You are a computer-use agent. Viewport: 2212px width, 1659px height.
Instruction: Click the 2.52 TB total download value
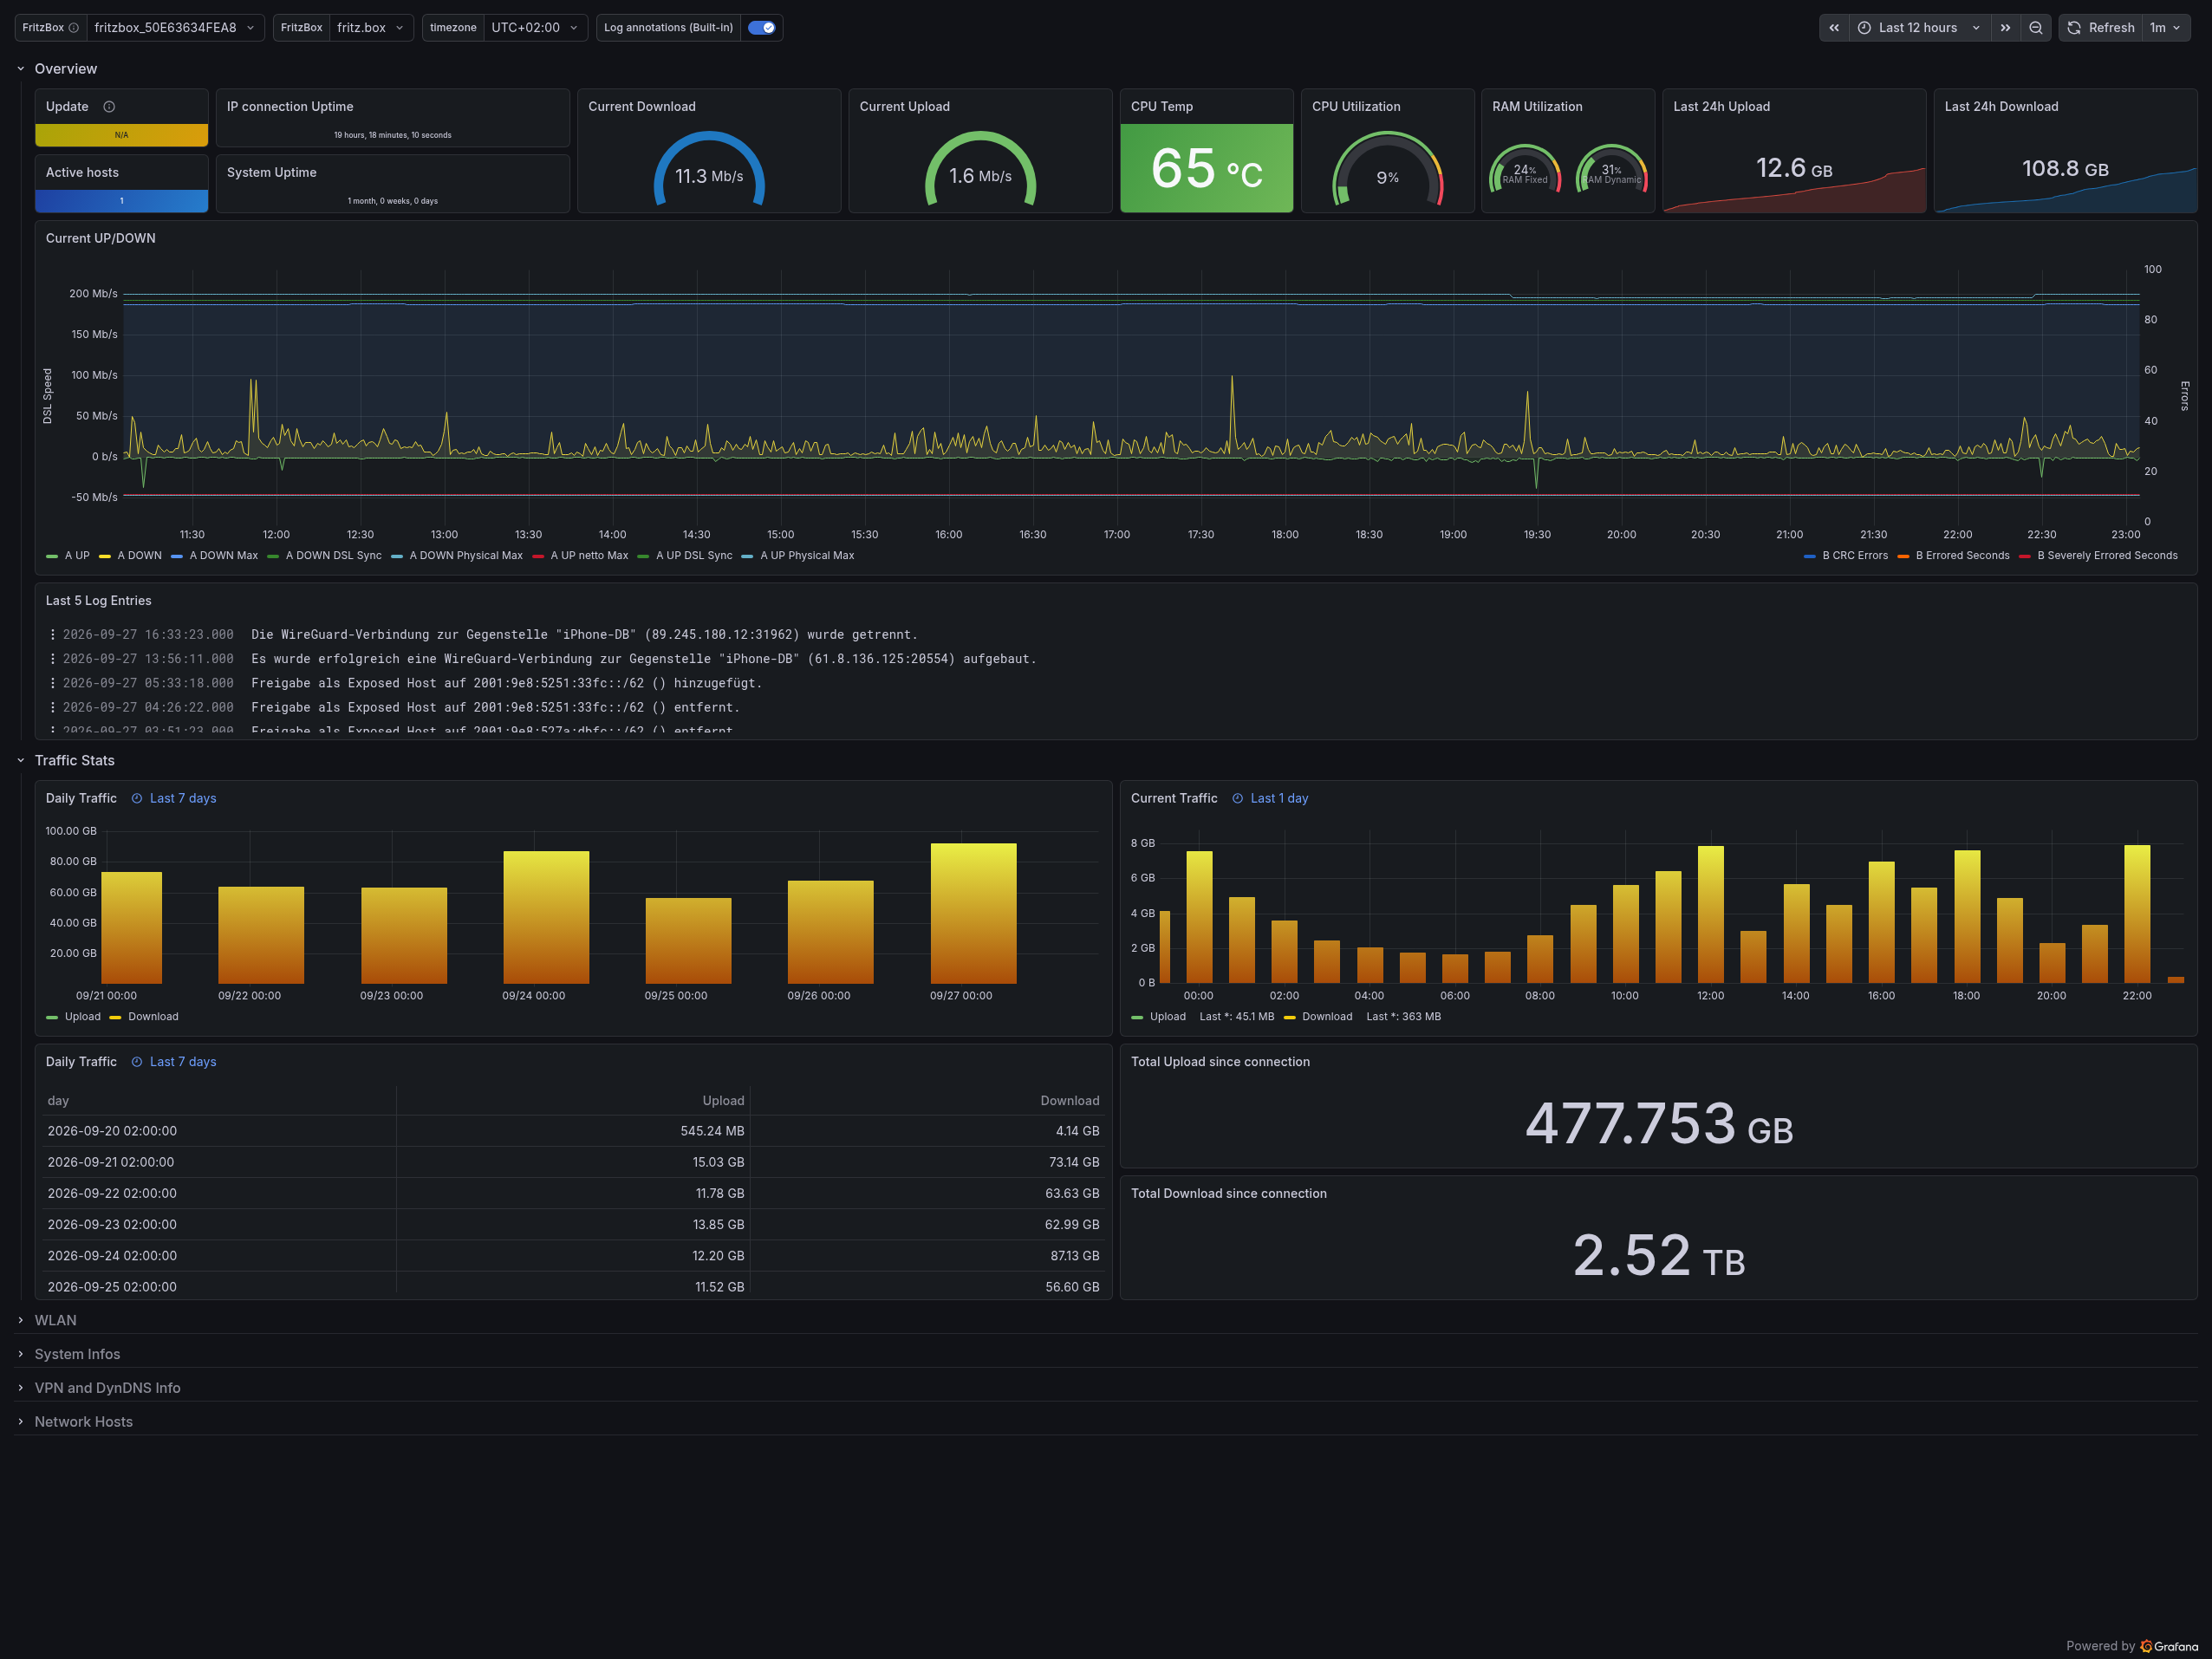pyautogui.click(x=1659, y=1256)
